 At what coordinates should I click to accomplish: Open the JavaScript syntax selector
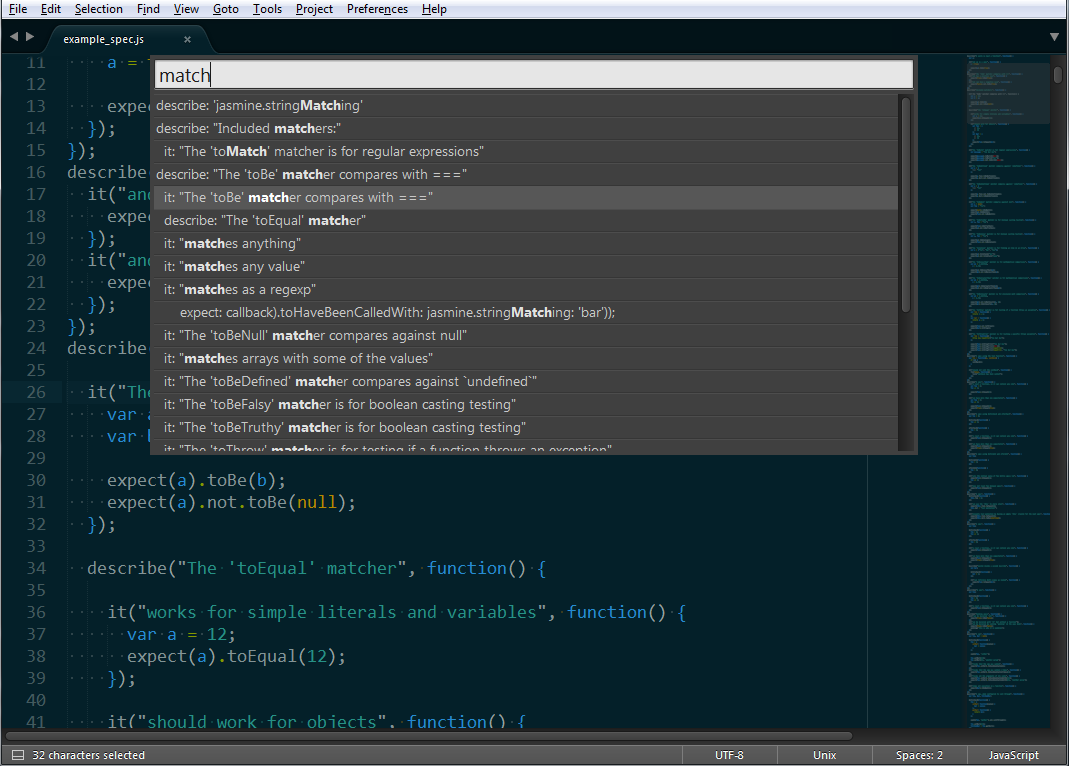(x=1014, y=755)
